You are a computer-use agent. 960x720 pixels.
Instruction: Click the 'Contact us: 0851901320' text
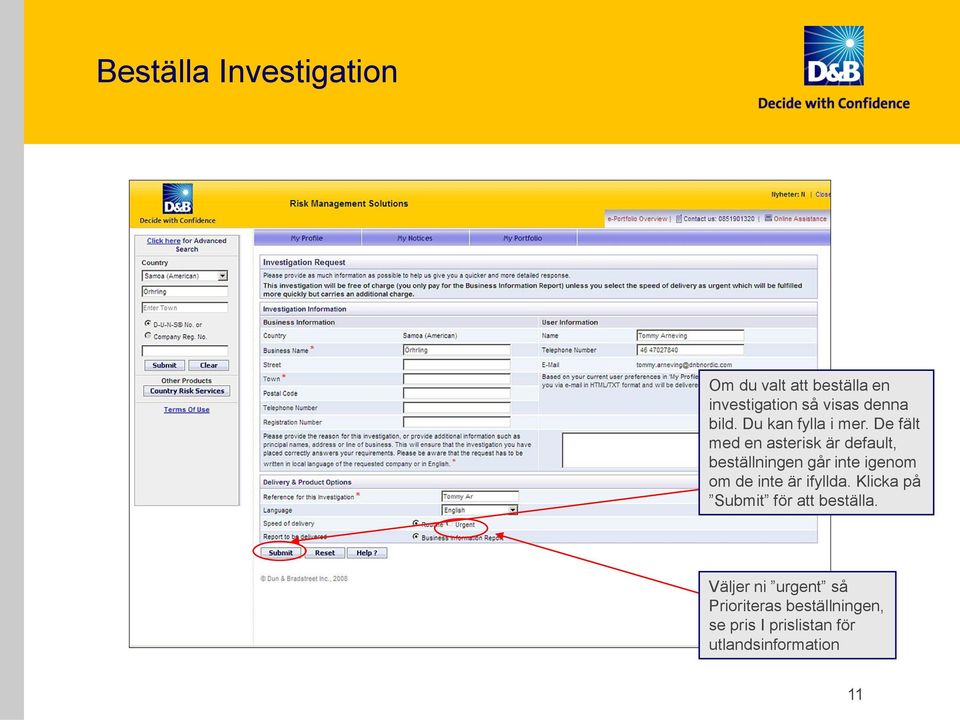pyautogui.click(x=719, y=219)
